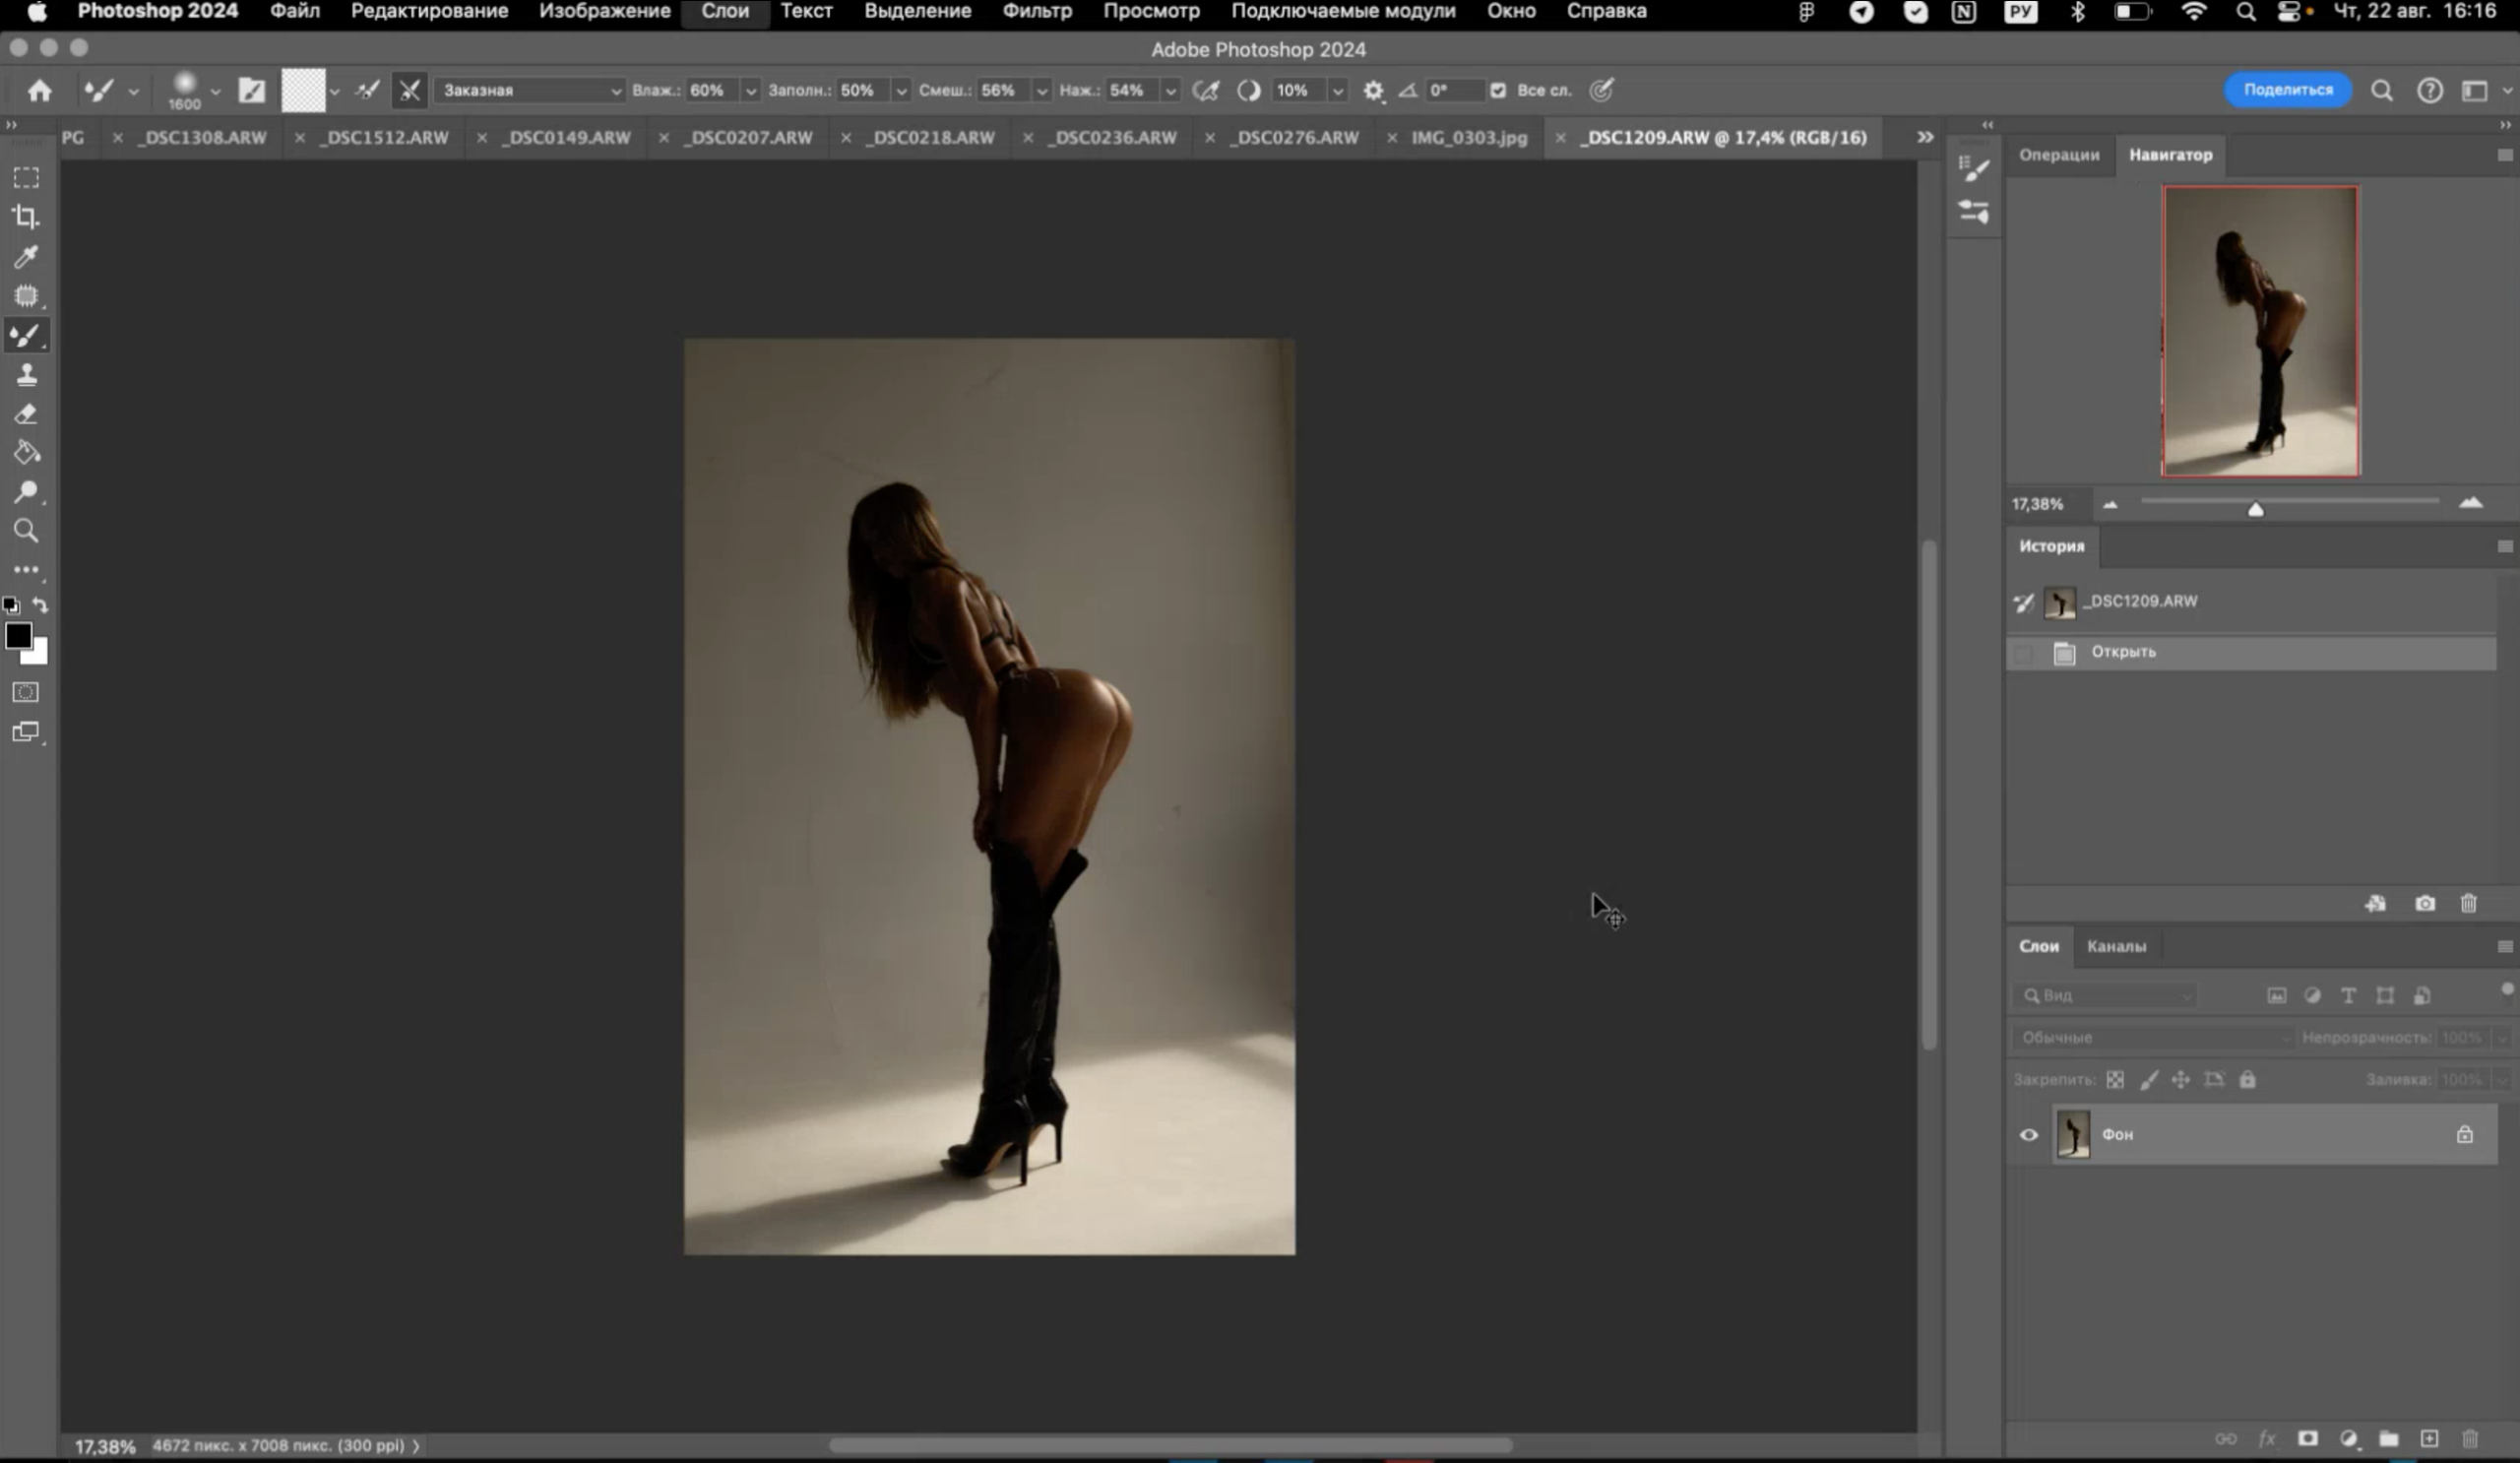The image size is (2520, 1463).
Task: Open the Discover help icon
Action: (2430, 91)
